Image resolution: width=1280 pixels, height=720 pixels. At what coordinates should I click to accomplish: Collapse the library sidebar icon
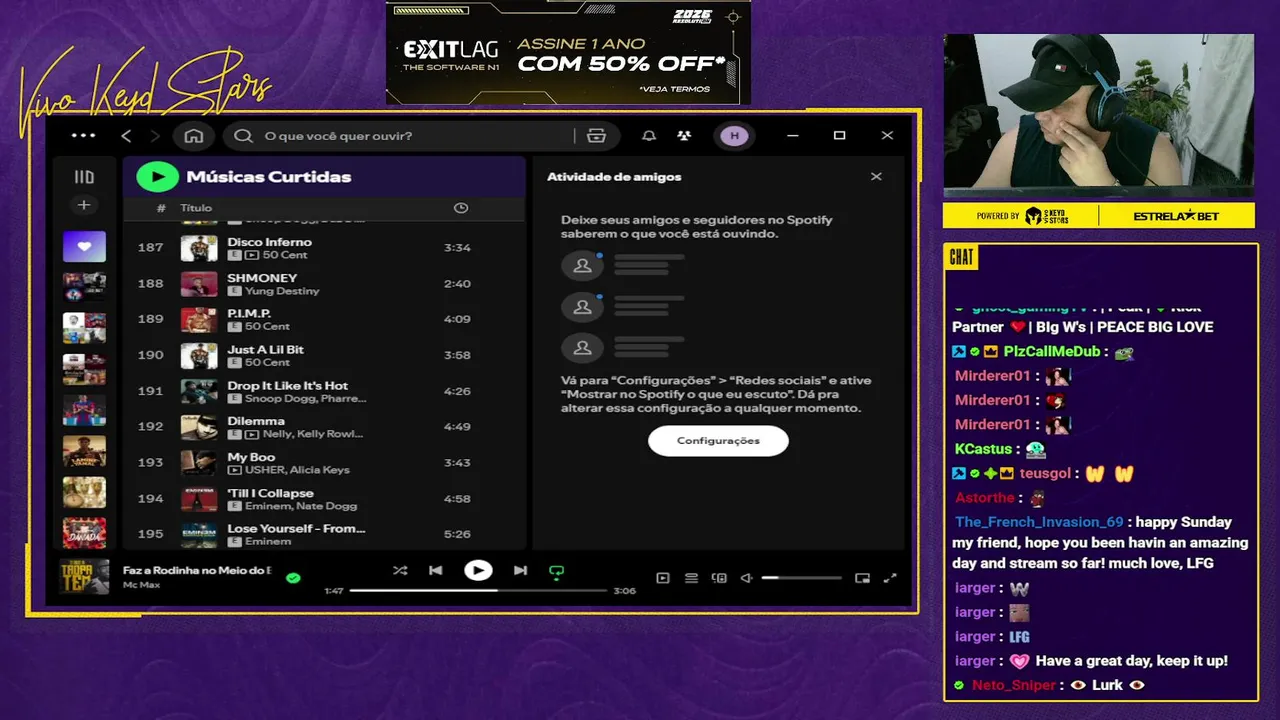coord(84,177)
